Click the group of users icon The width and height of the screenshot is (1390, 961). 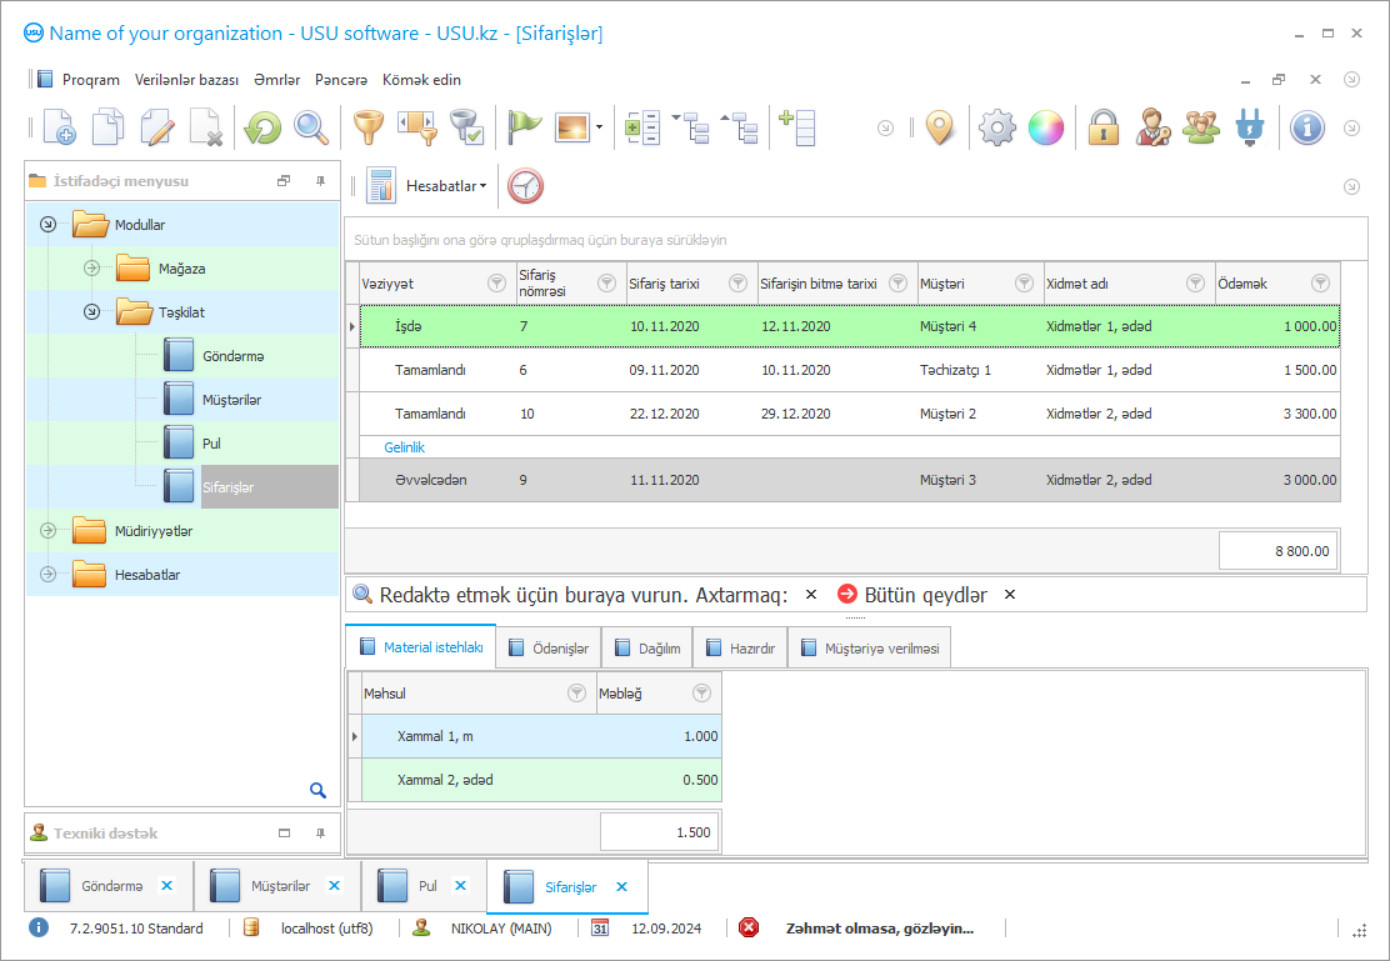pyautogui.click(x=1201, y=128)
